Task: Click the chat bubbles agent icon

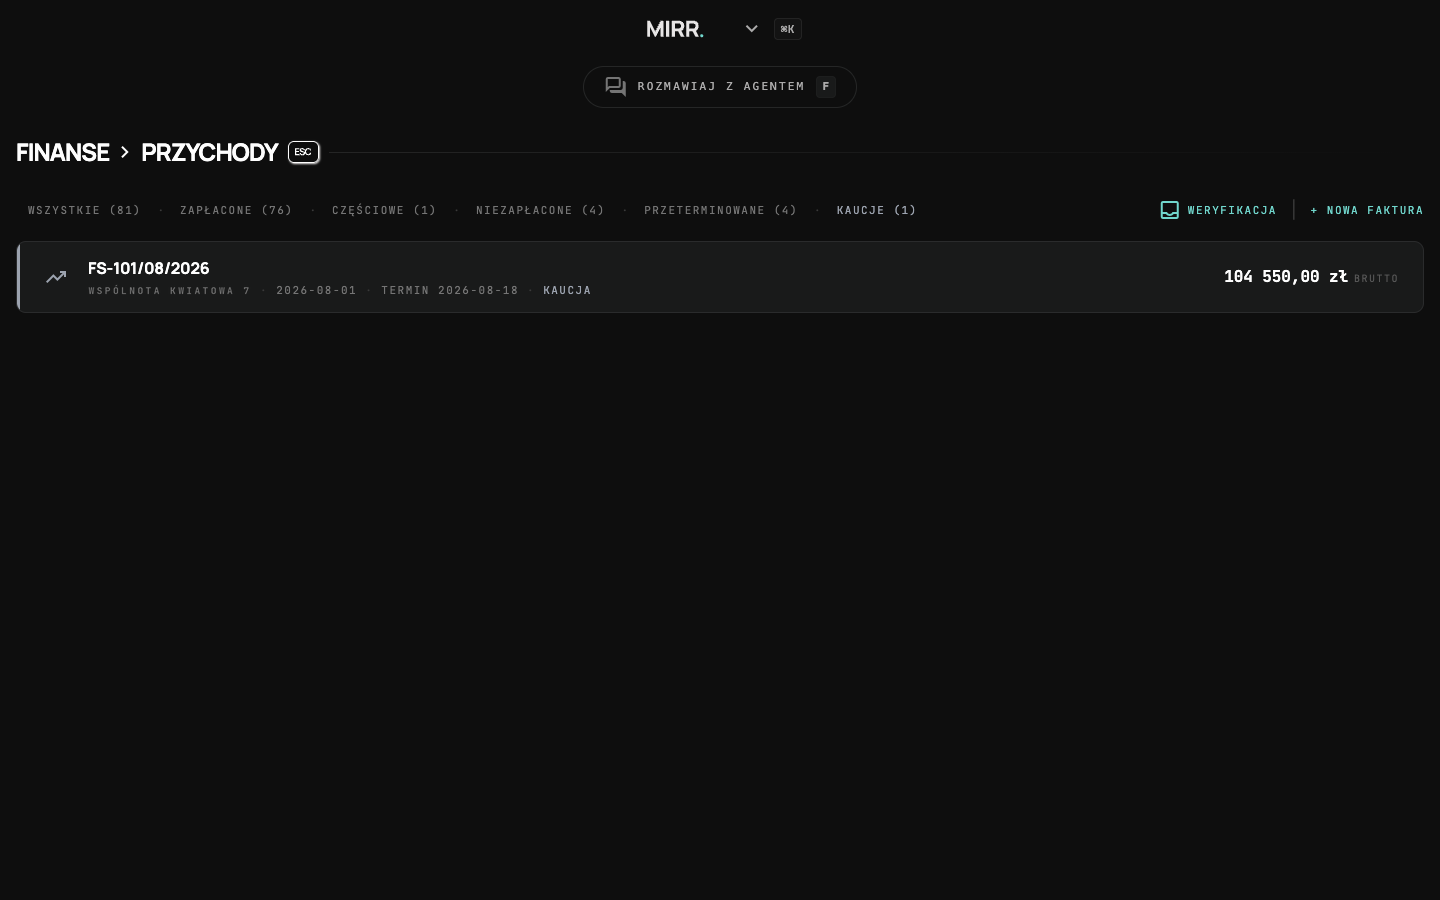Action: [616, 87]
